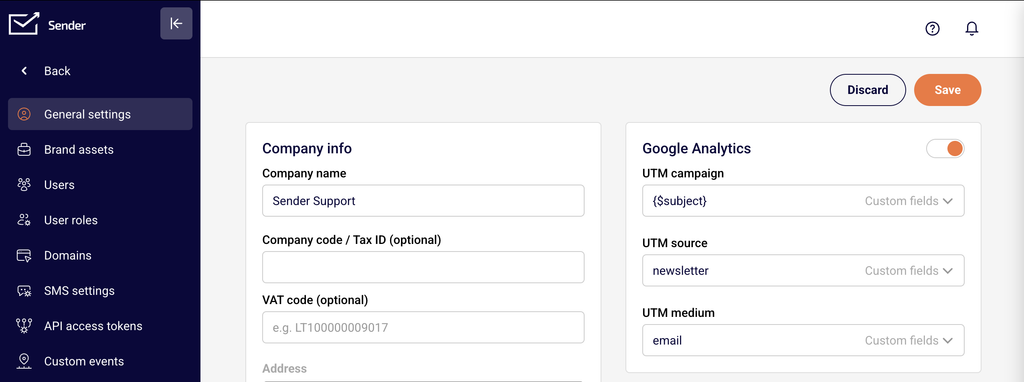Click the General settings user icon
The width and height of the screenshot is (1024, 382).
point(24,114)
